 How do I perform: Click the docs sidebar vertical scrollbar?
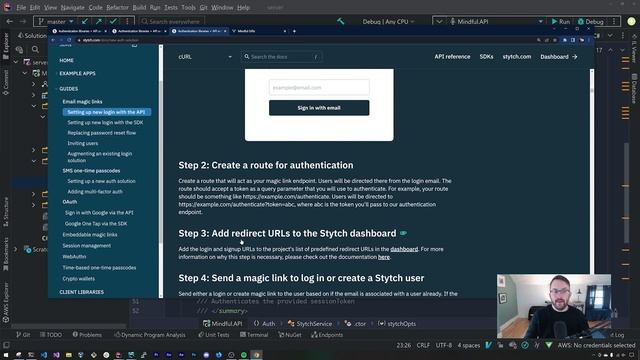(x=161, y=171)
